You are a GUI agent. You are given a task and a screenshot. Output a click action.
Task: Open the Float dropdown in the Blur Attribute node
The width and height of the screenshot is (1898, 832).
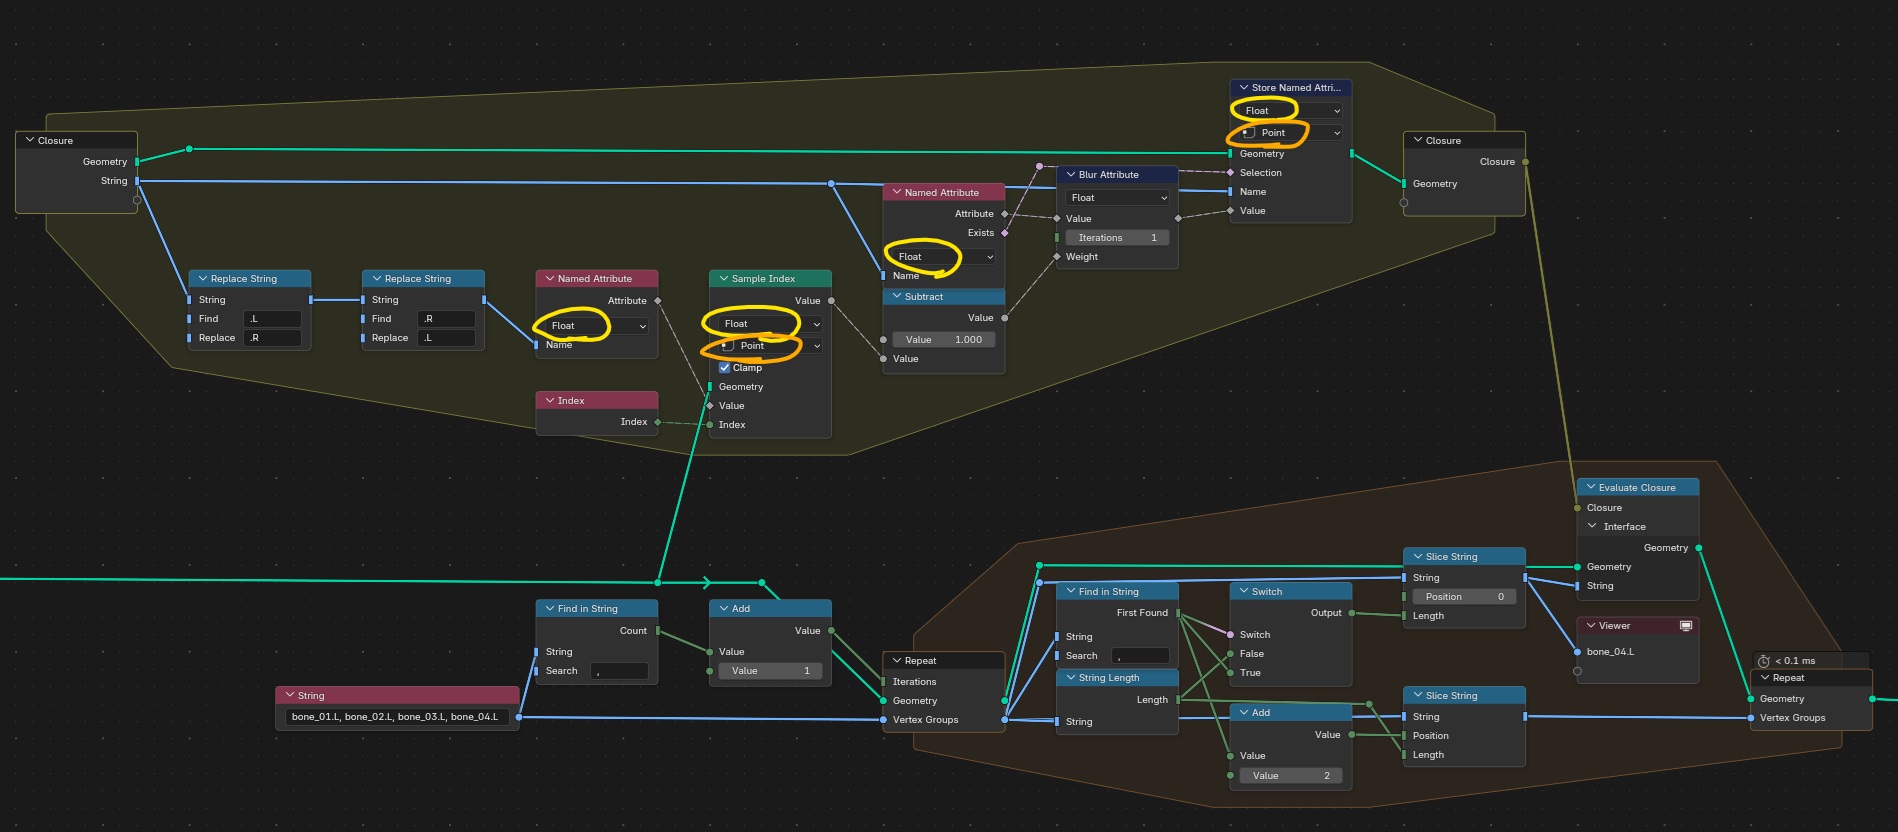pyautogui.click(x=1116, y=198)
